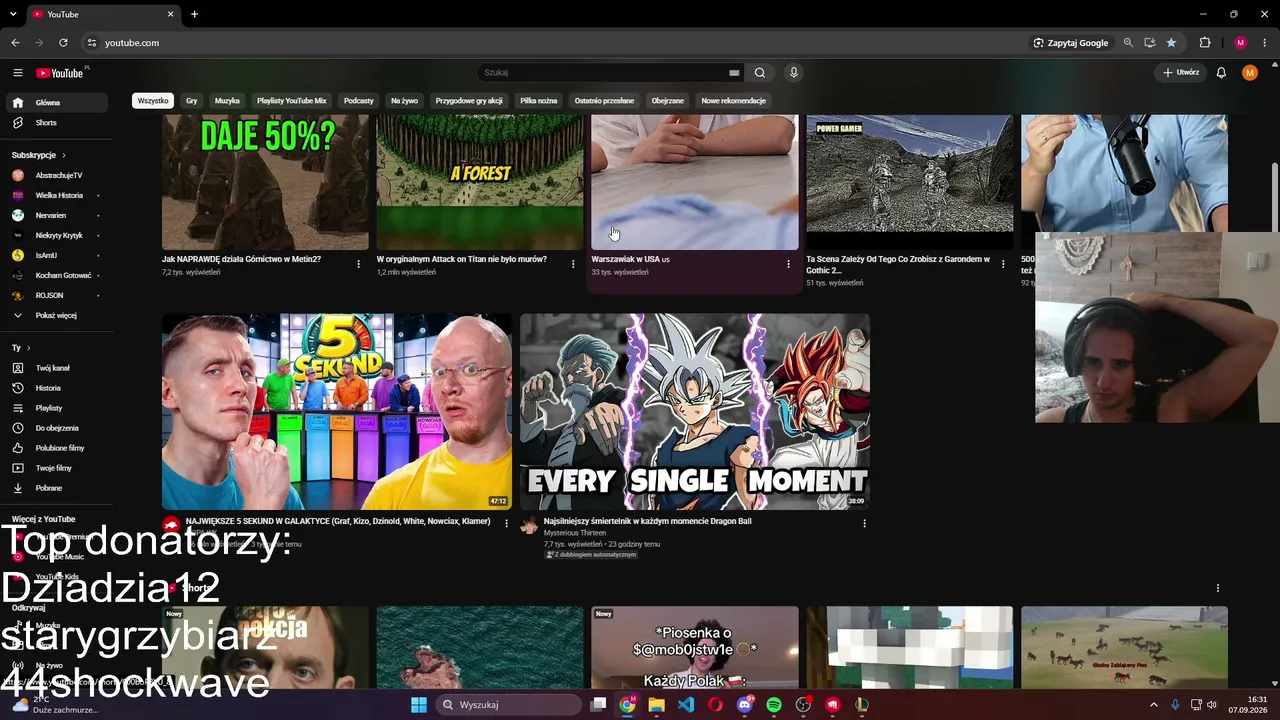Open the on-screen keyboard in search box
This screenshot has height=720, width=1280.
(734, 73)
